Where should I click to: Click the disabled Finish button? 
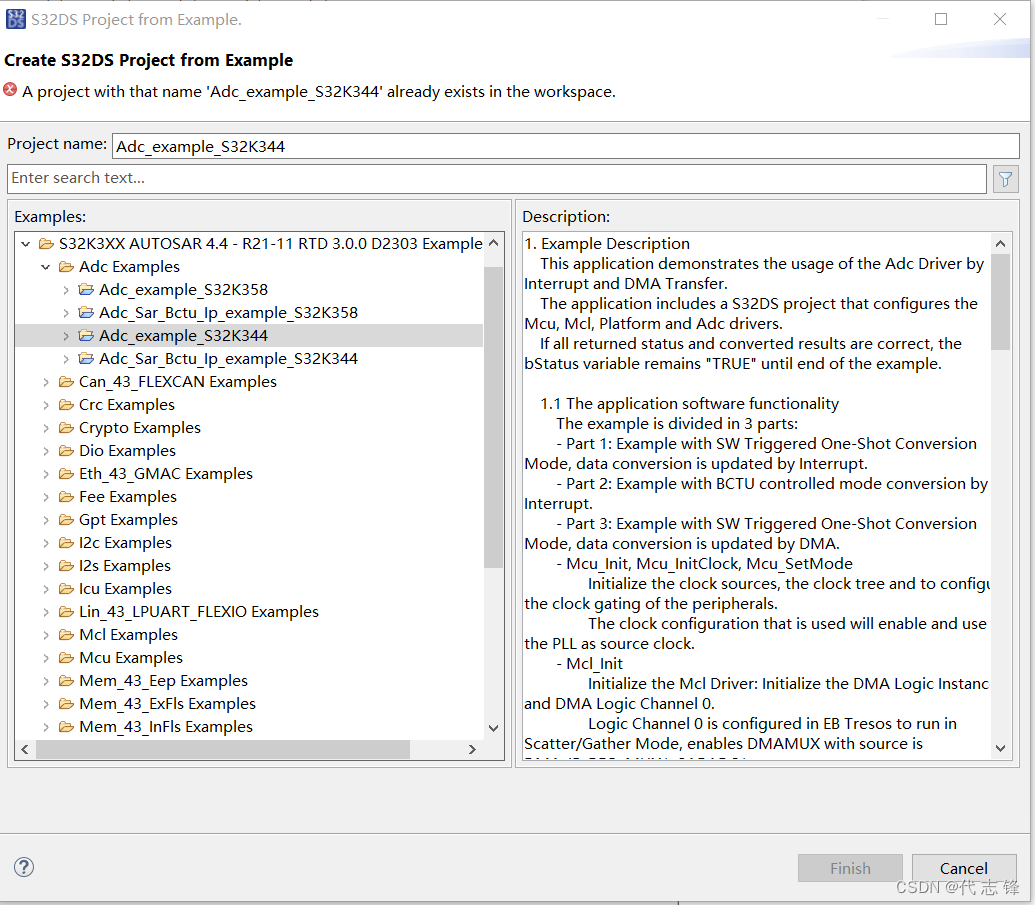[850, 868]
